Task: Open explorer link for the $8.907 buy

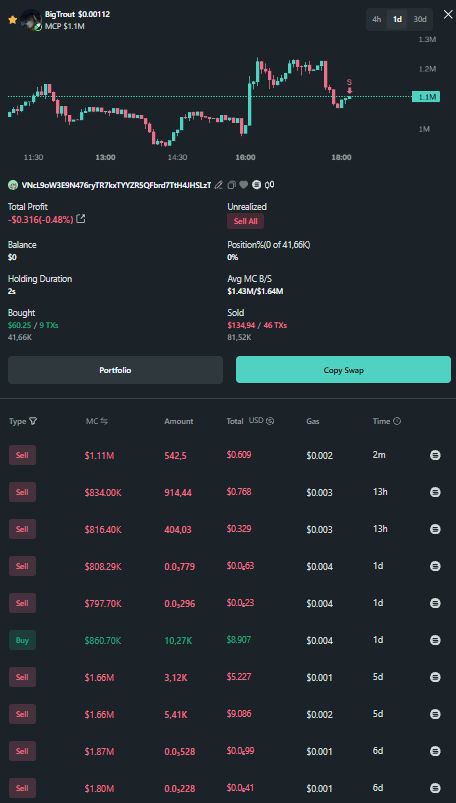Action: tap(435, 640)
